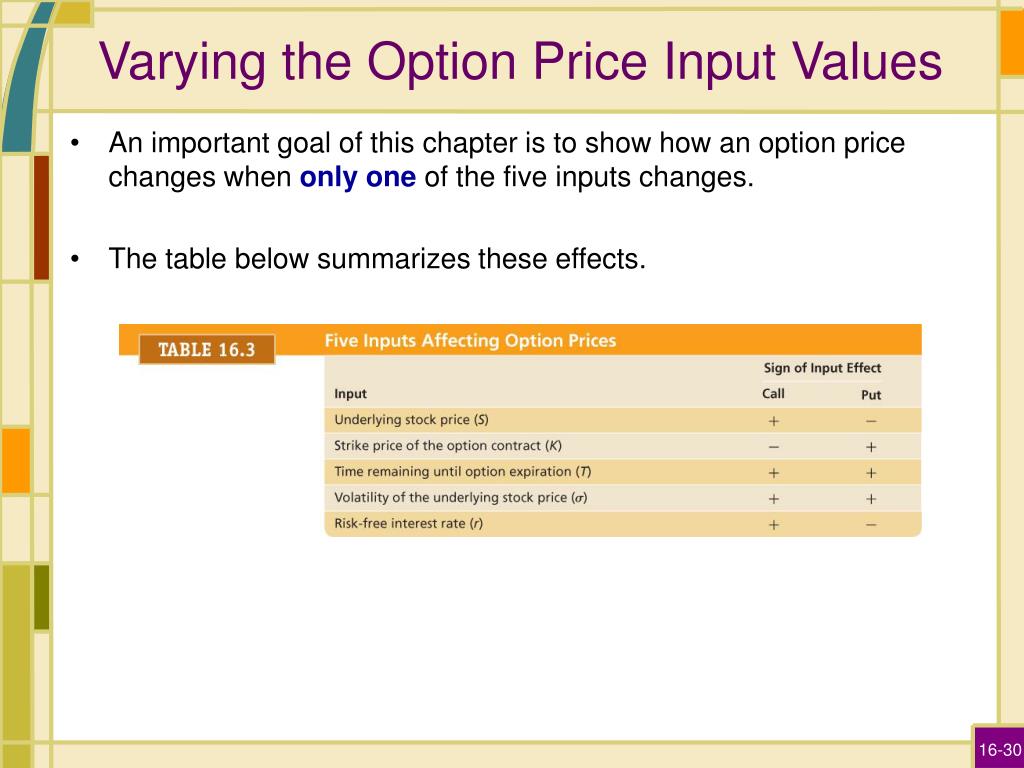This screenshot has width=1024, height=768.
Task: Select 'Time remaining until option expiration (T)' row
Action: click(x=622, y=472)
